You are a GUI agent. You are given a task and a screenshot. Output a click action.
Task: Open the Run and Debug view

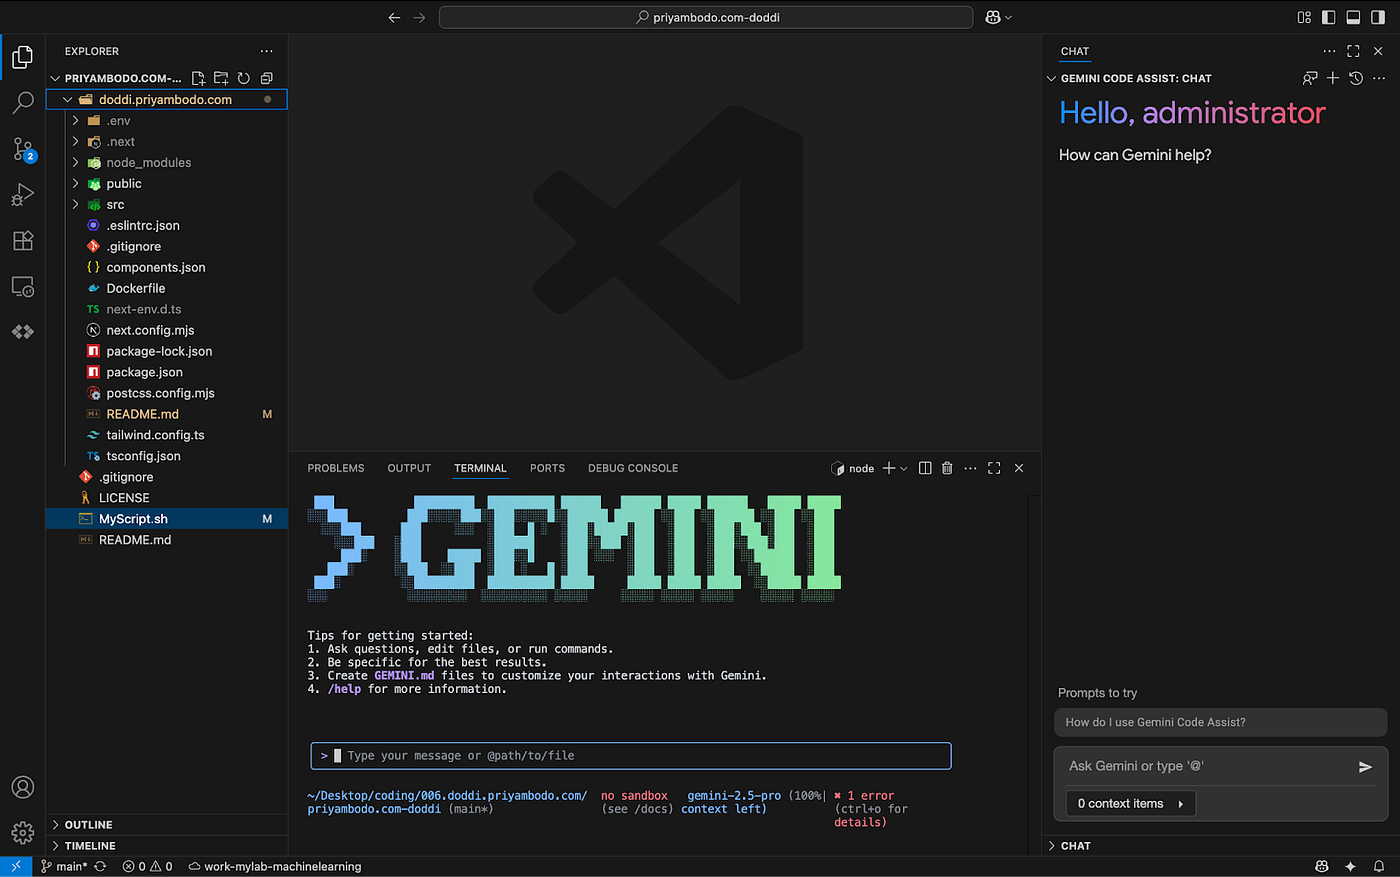coord(22,195)
